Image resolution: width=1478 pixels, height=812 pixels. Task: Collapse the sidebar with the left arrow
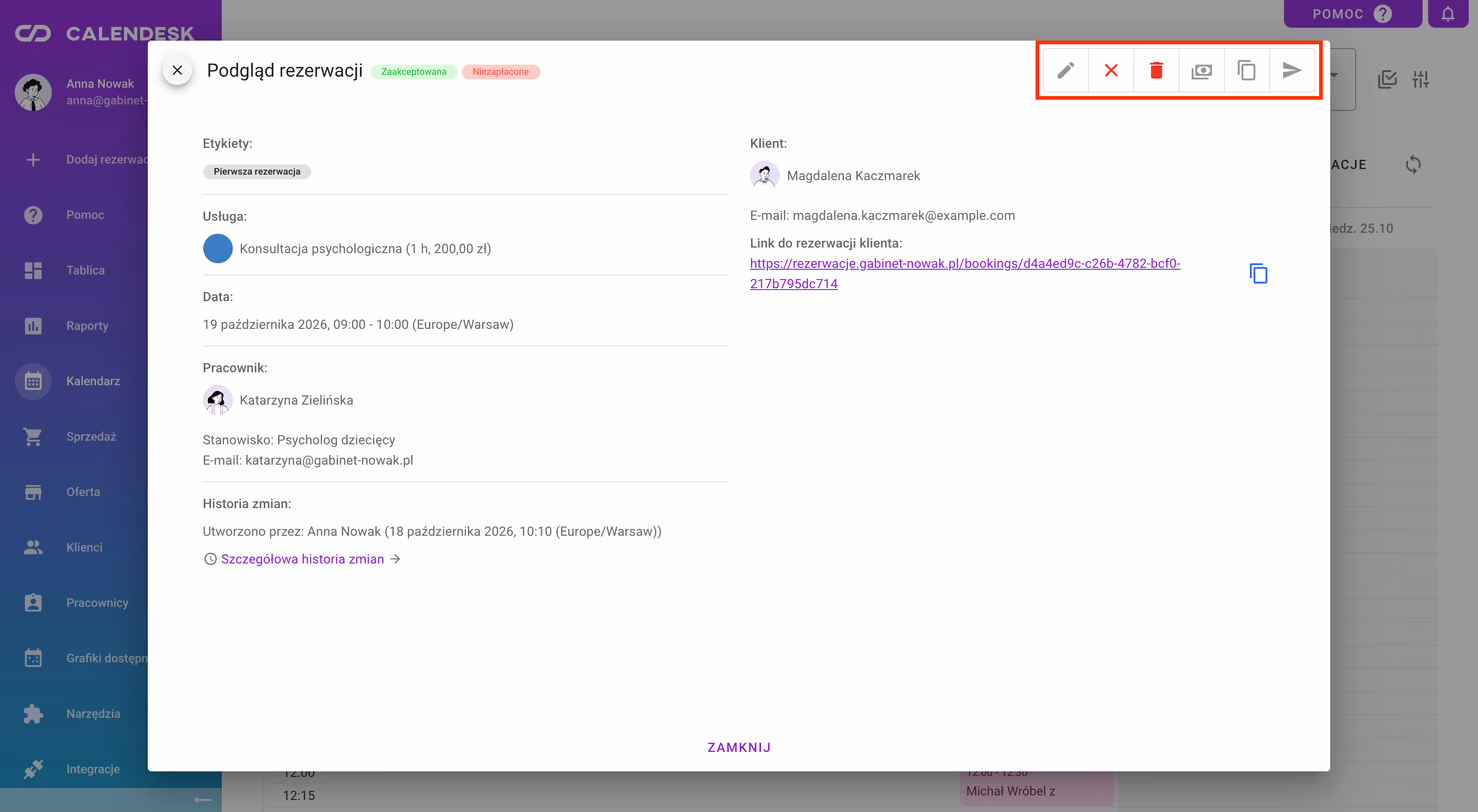pyautogui.click(x=203, y=800)
